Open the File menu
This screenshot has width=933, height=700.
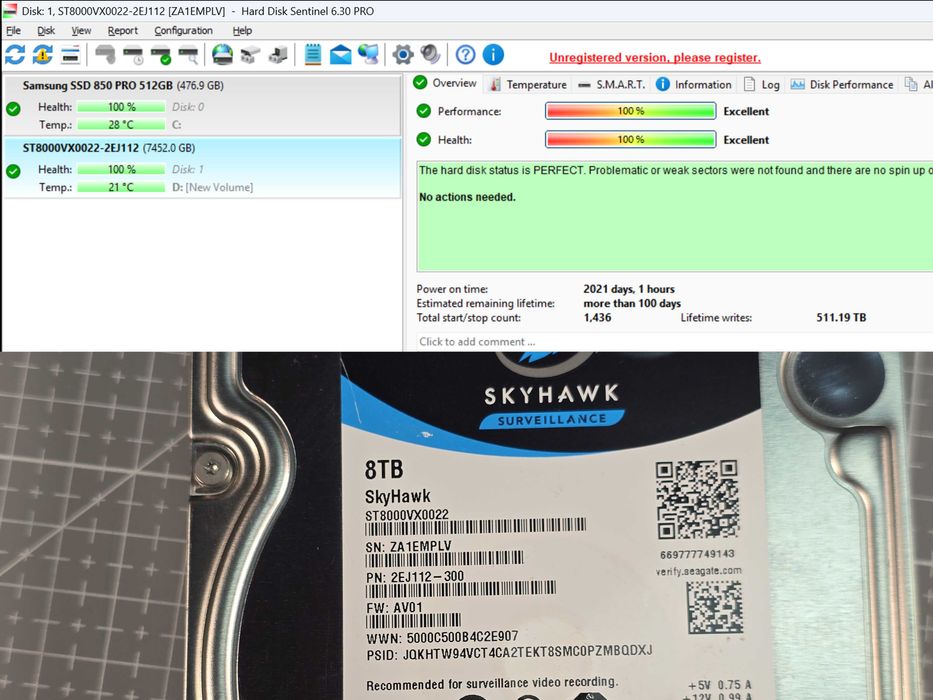point(13,30)
